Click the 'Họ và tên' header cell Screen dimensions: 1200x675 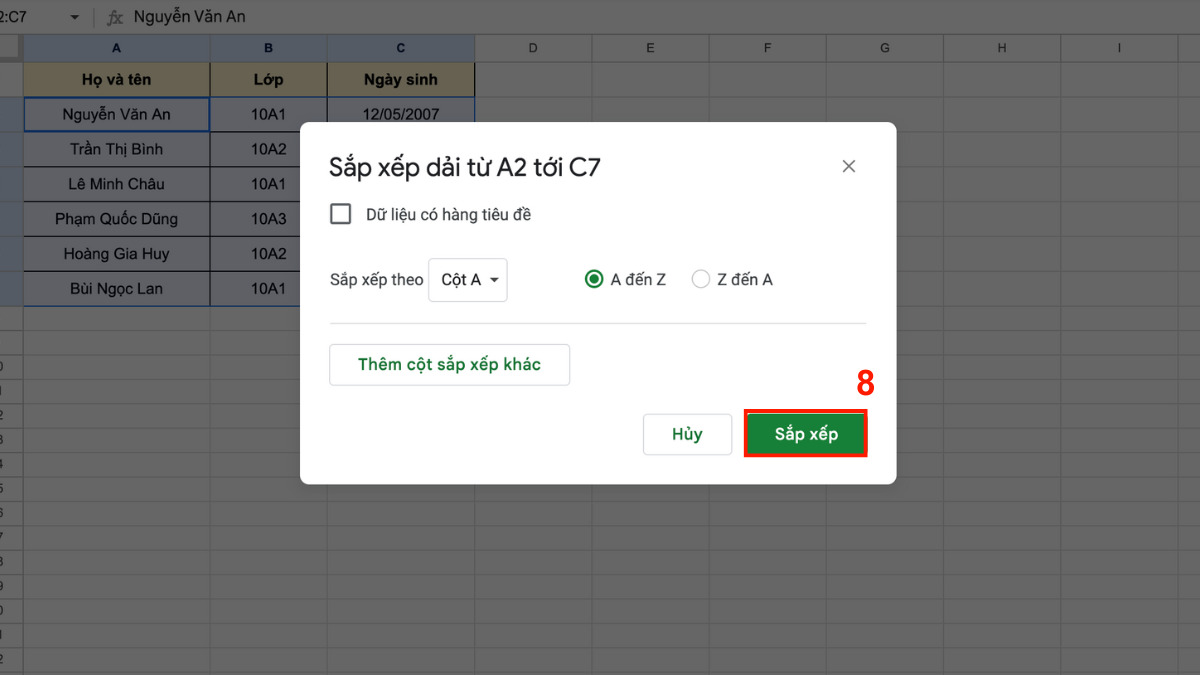click(117, 80)
